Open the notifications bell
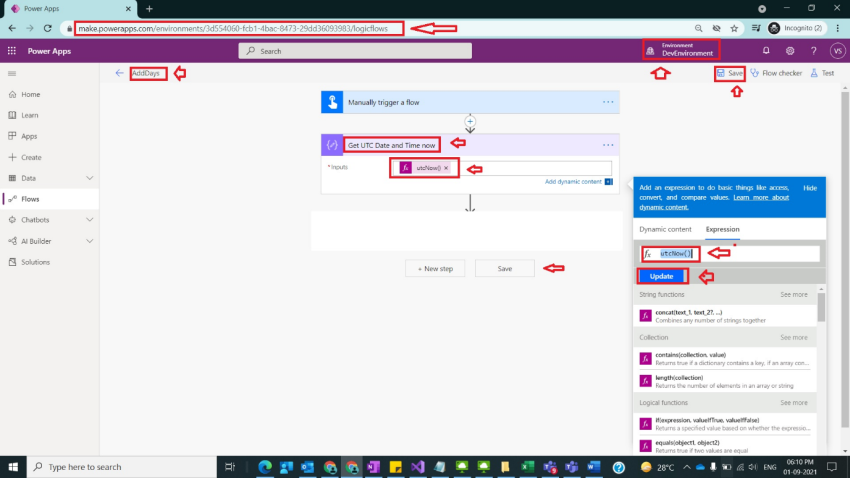 coord(766,50)
